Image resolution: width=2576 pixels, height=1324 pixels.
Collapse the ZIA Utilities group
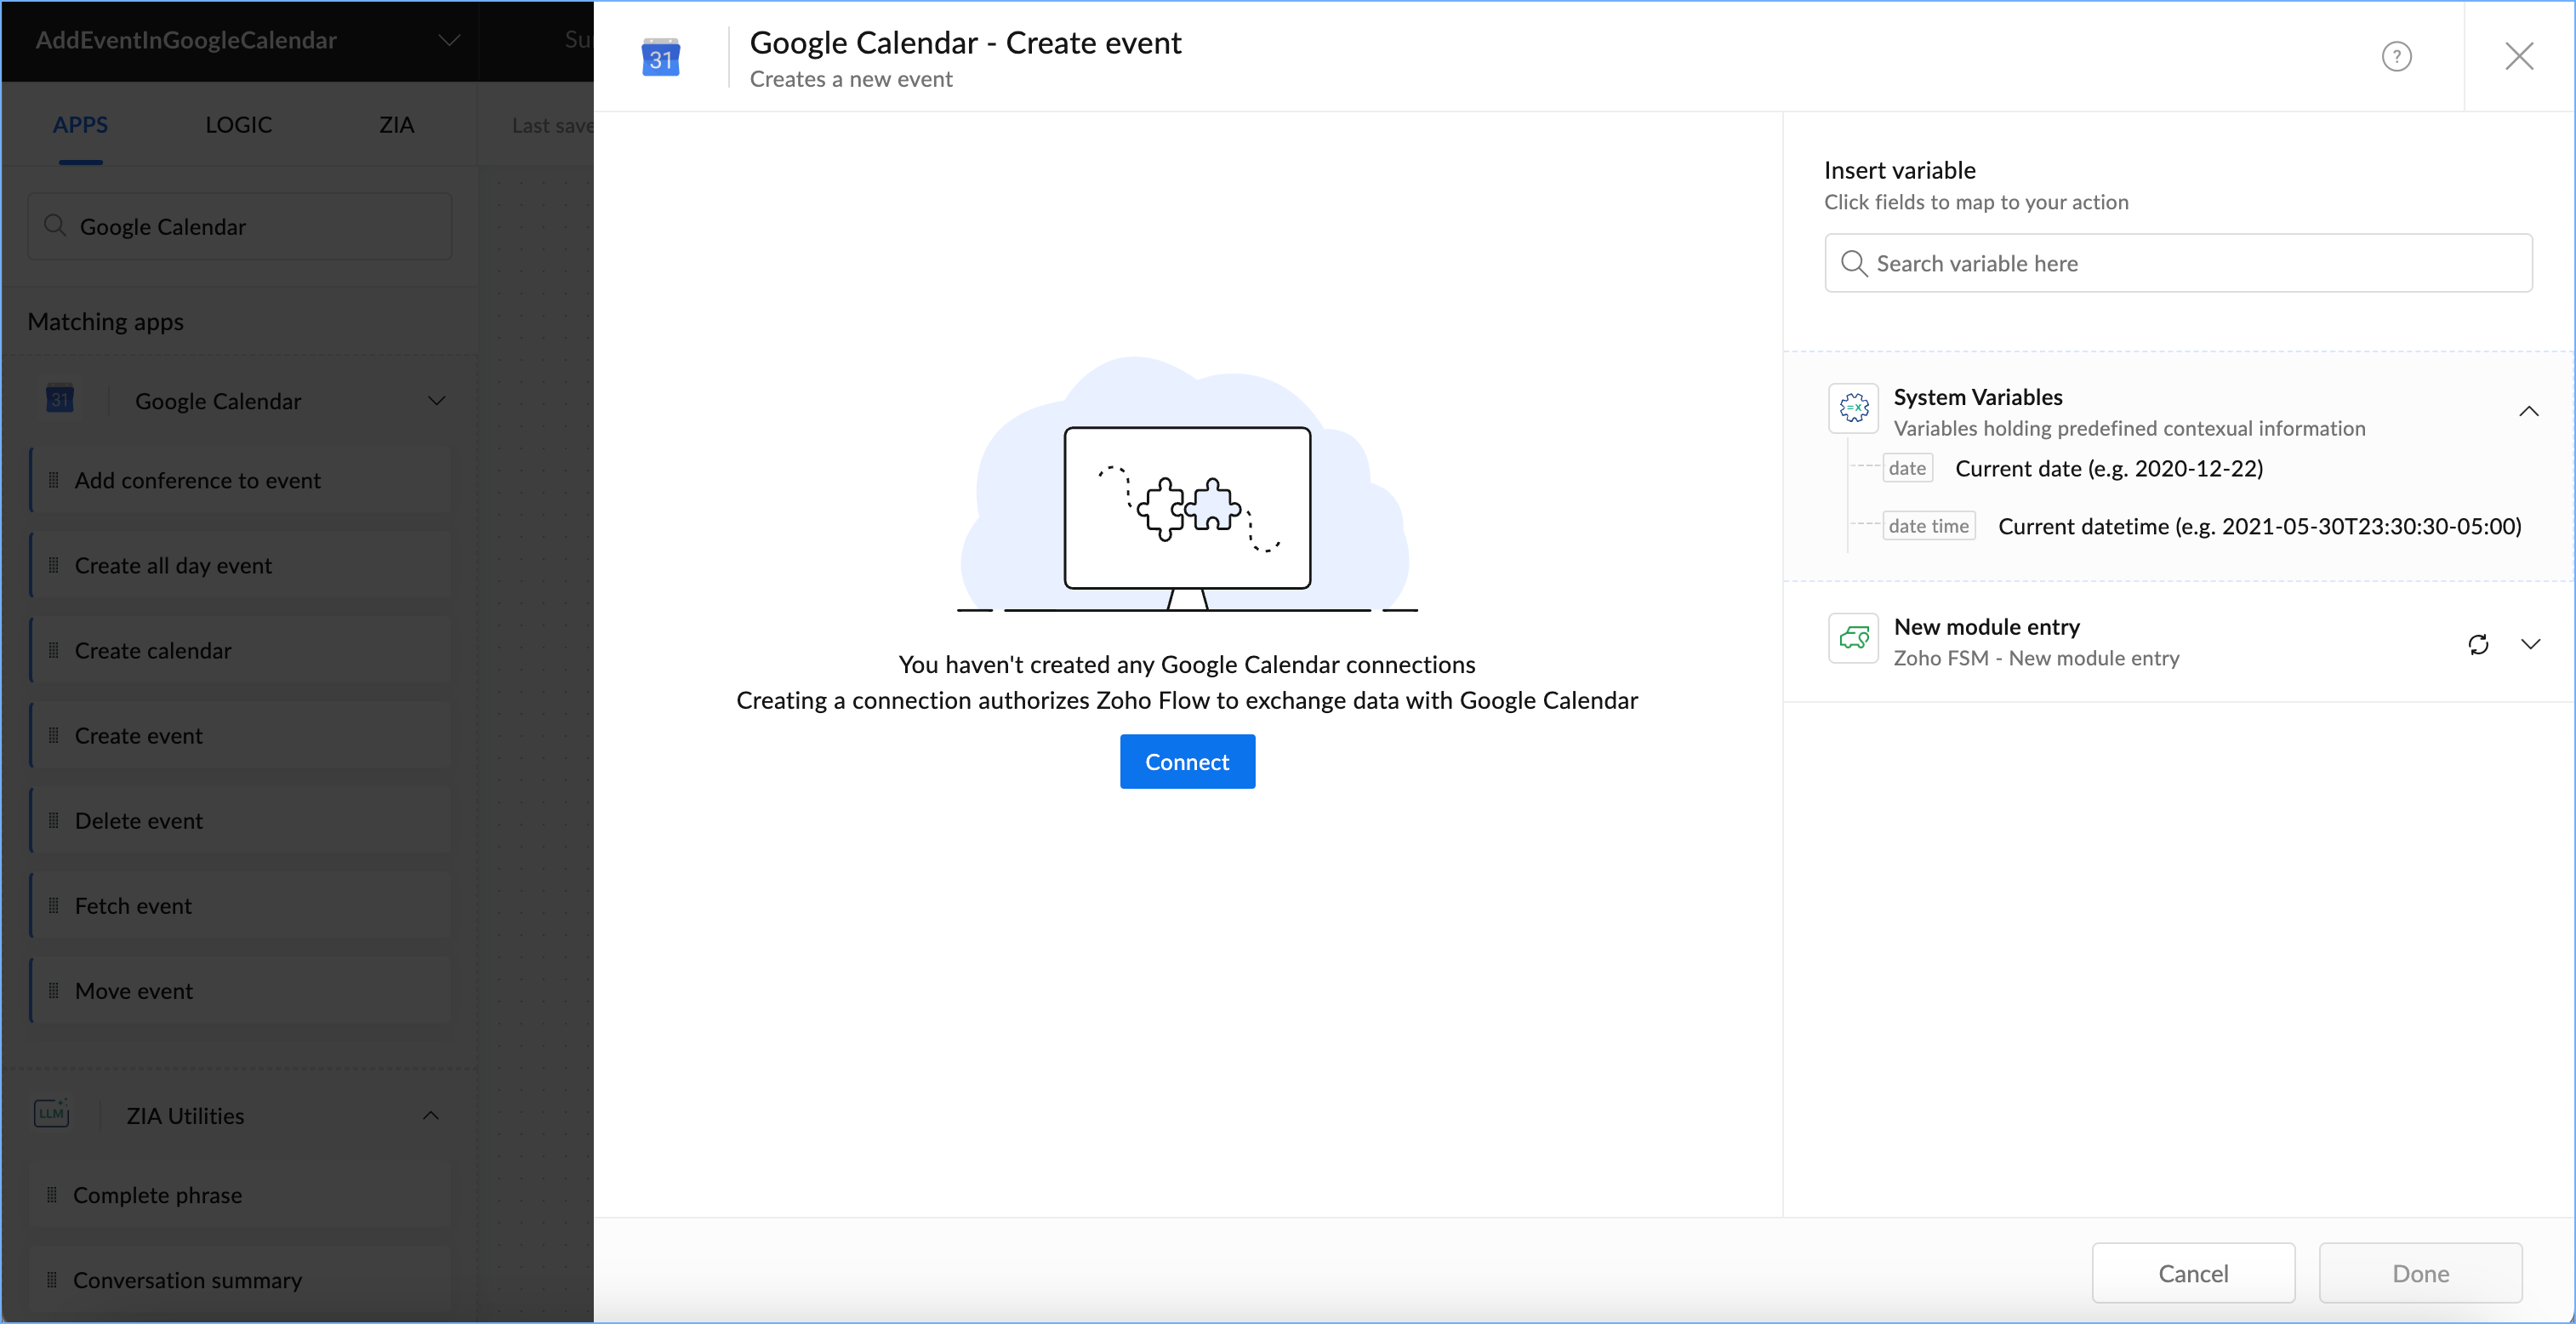(431, 1115)
